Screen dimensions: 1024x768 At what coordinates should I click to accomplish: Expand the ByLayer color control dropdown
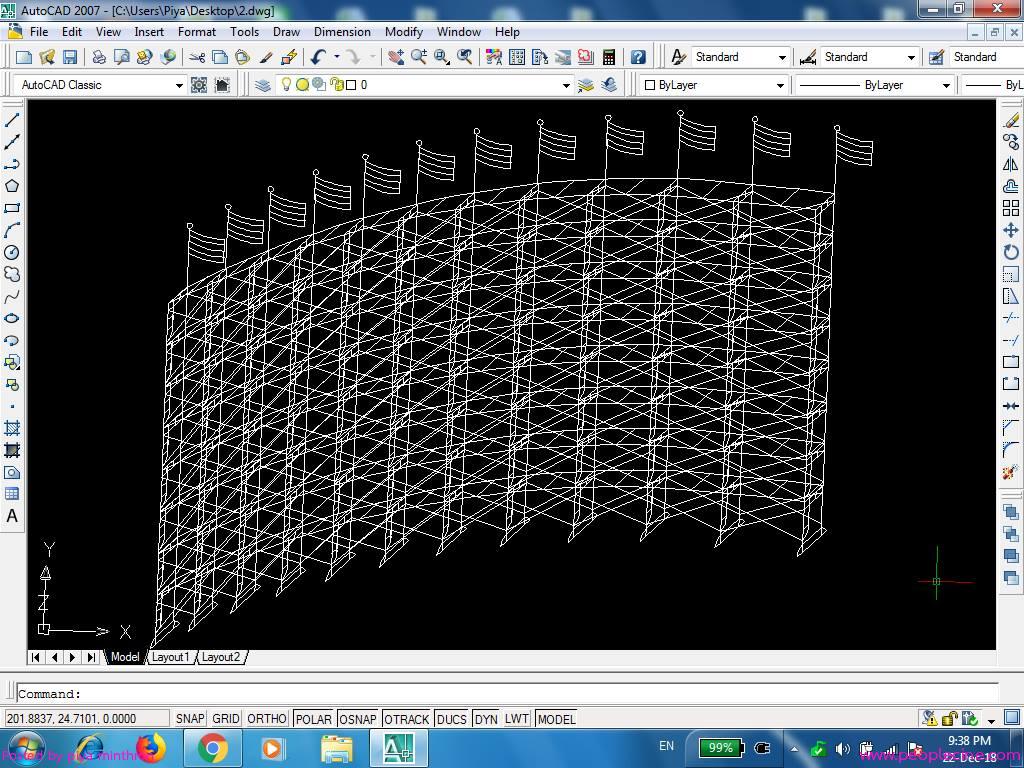pyautogui.click(x=780, y=85)
